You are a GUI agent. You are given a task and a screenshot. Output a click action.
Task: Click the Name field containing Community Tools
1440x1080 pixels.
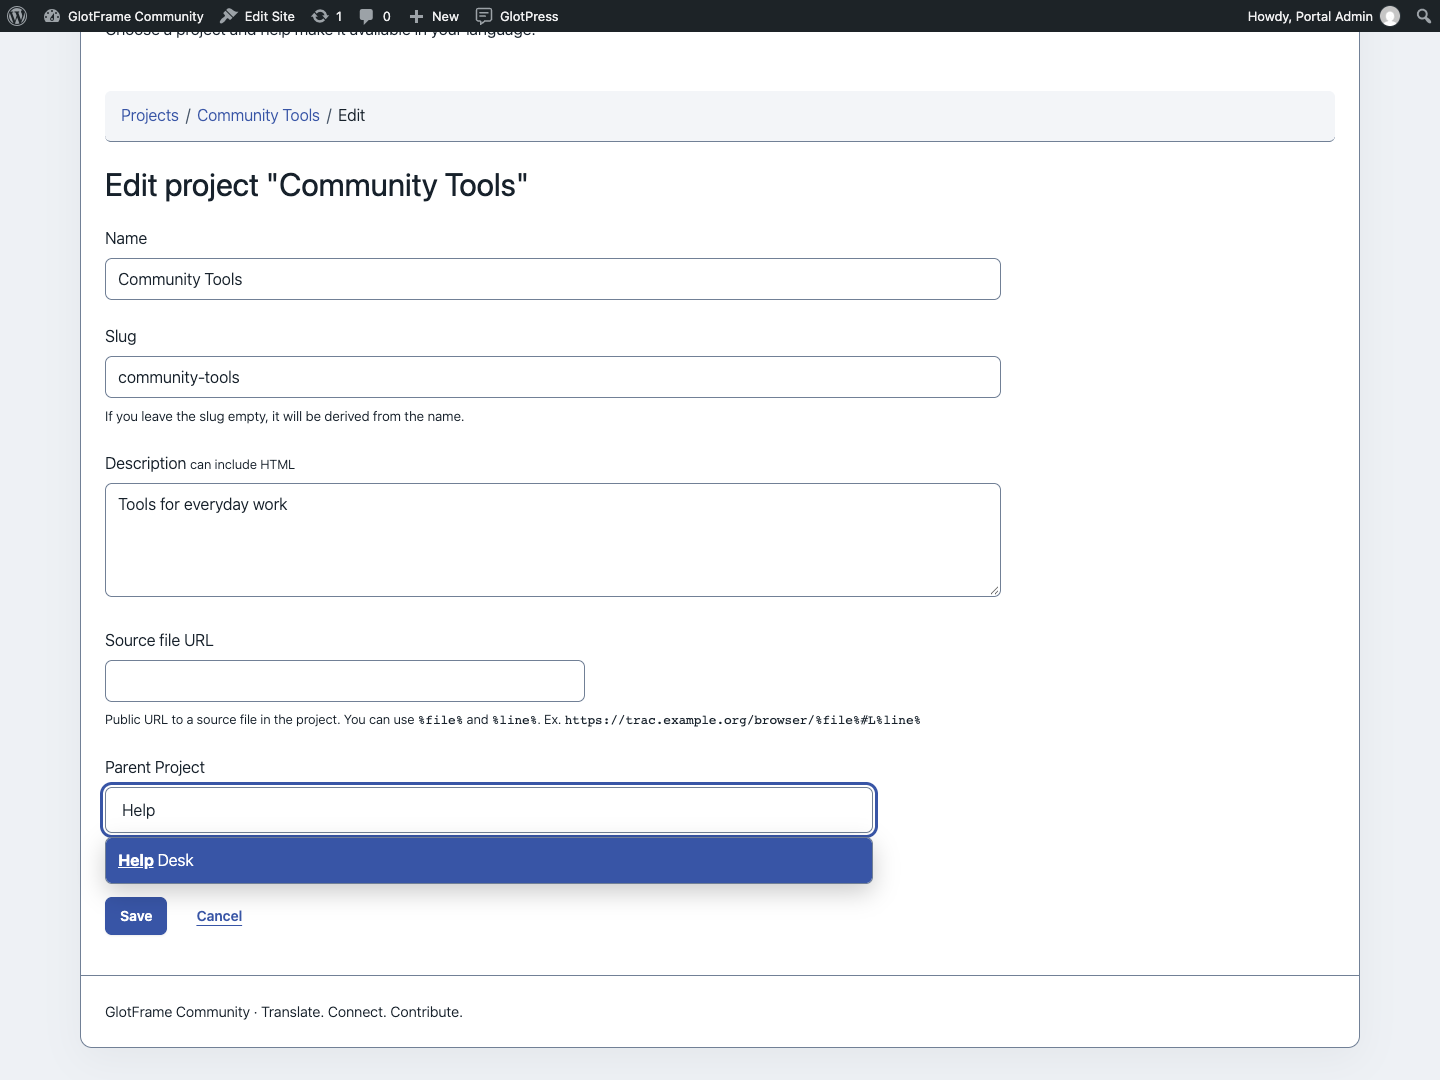pos(553,279)
